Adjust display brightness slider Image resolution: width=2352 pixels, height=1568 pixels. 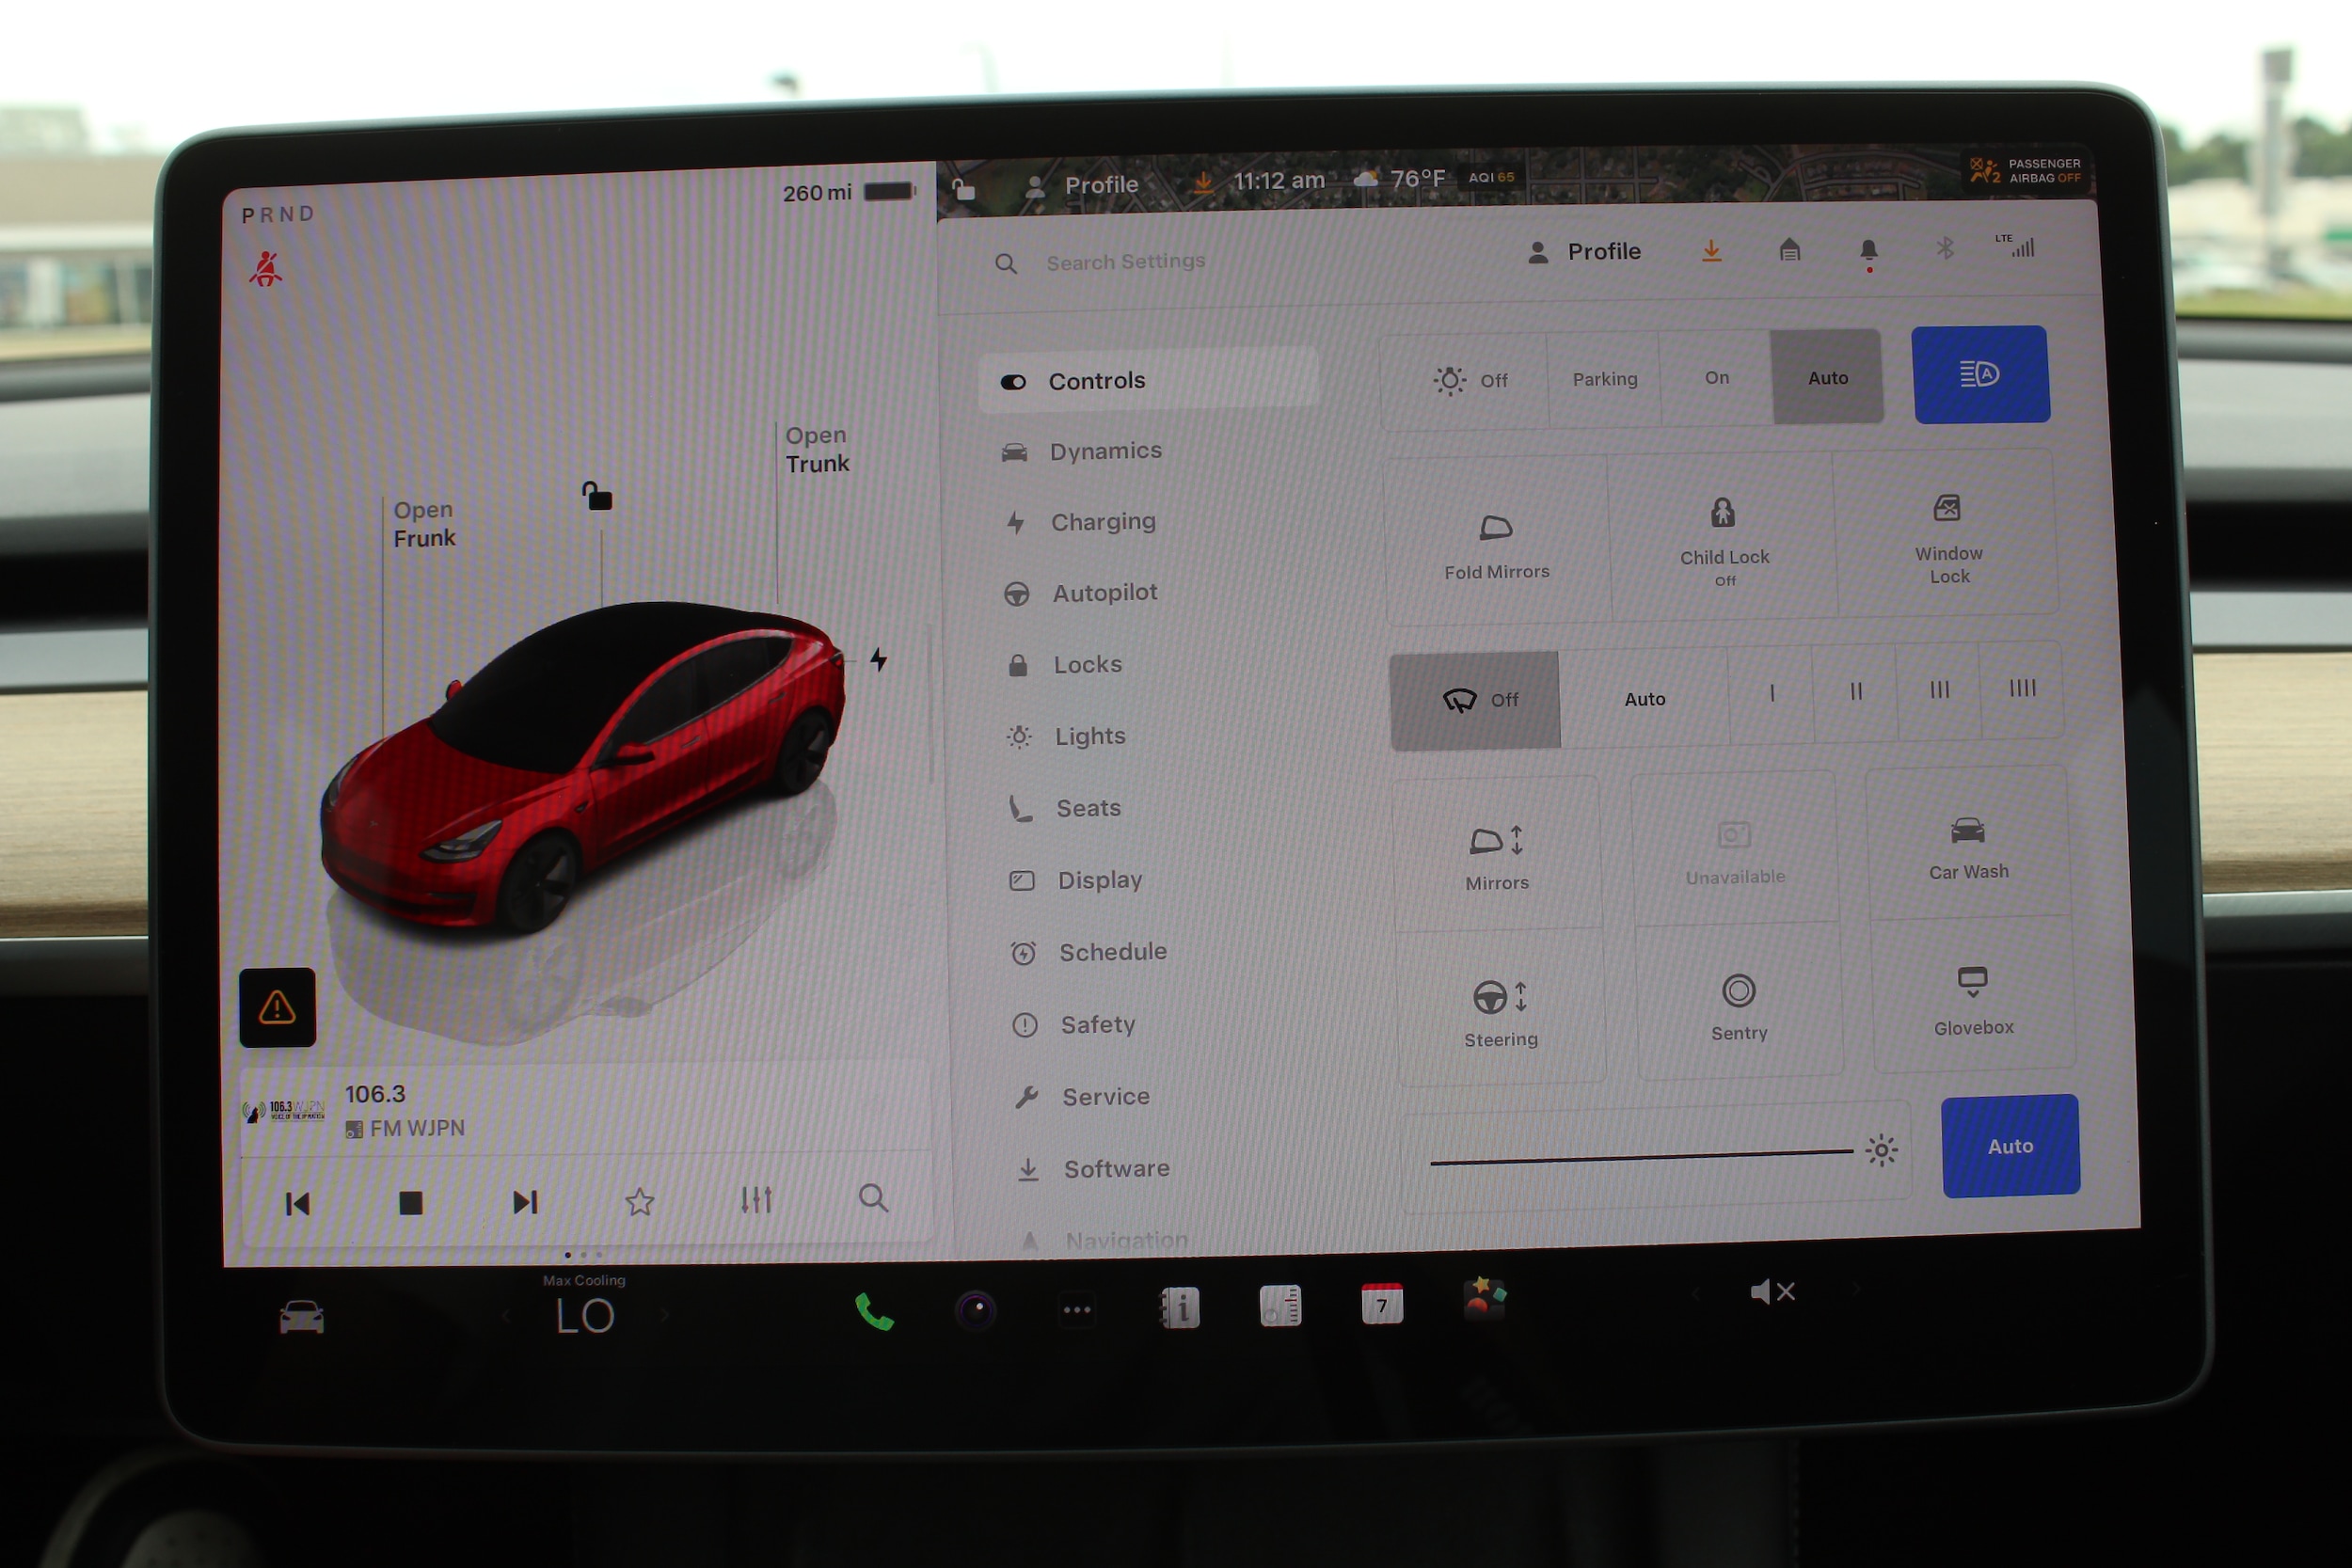pos(1641,1158)
